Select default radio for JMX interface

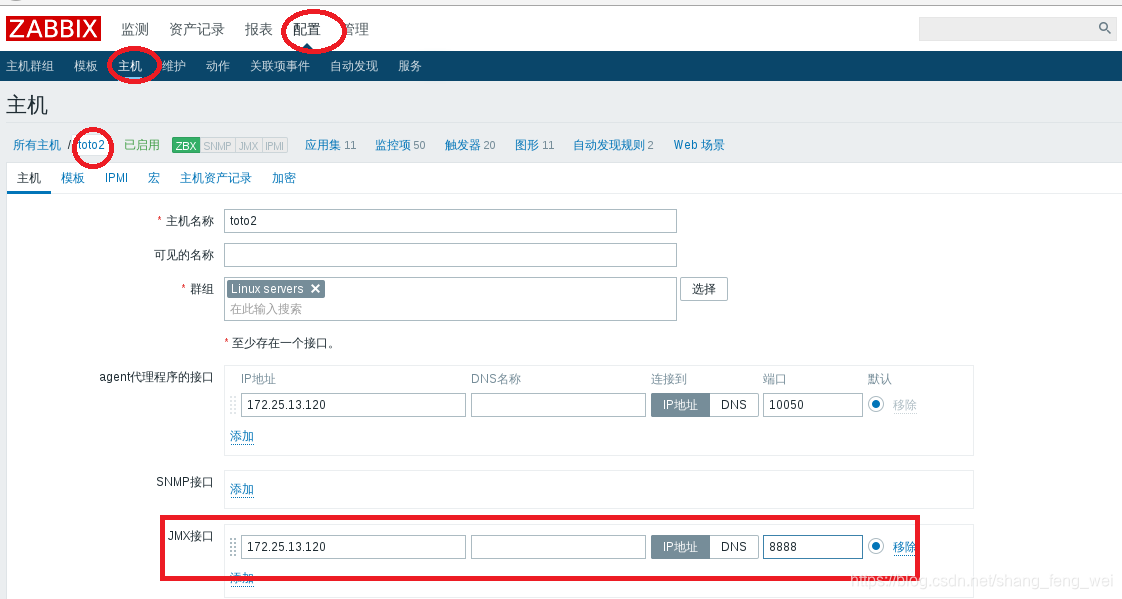876,546
